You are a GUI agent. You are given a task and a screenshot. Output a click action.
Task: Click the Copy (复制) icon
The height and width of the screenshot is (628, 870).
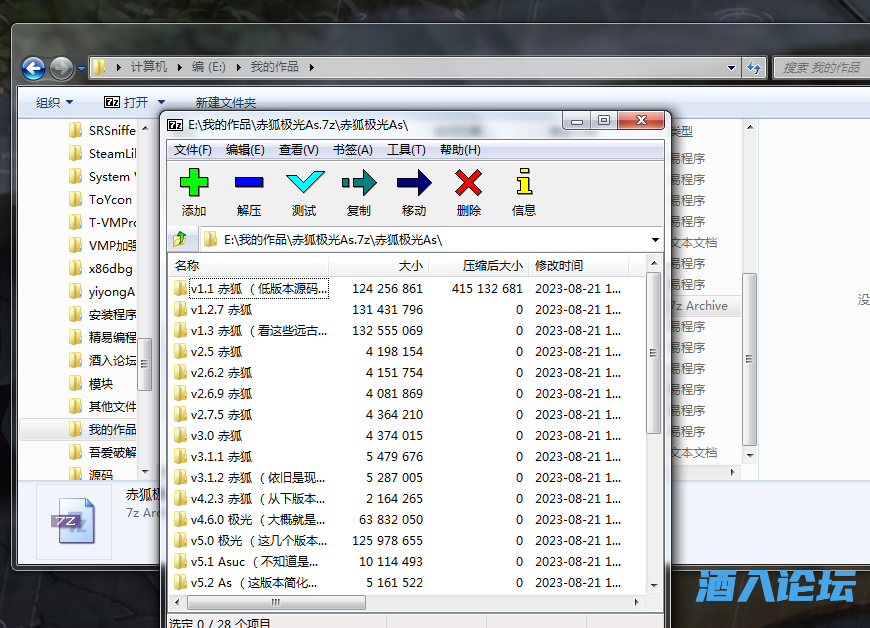click(359, 185)
